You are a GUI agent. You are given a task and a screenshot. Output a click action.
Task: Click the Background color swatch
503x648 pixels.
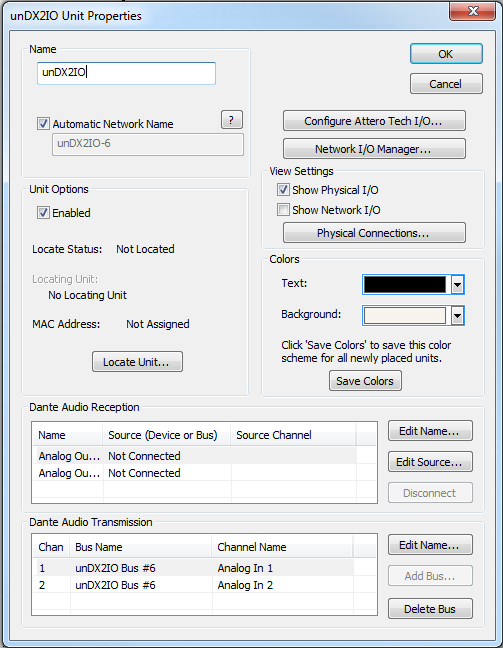(x=405, y=316)
